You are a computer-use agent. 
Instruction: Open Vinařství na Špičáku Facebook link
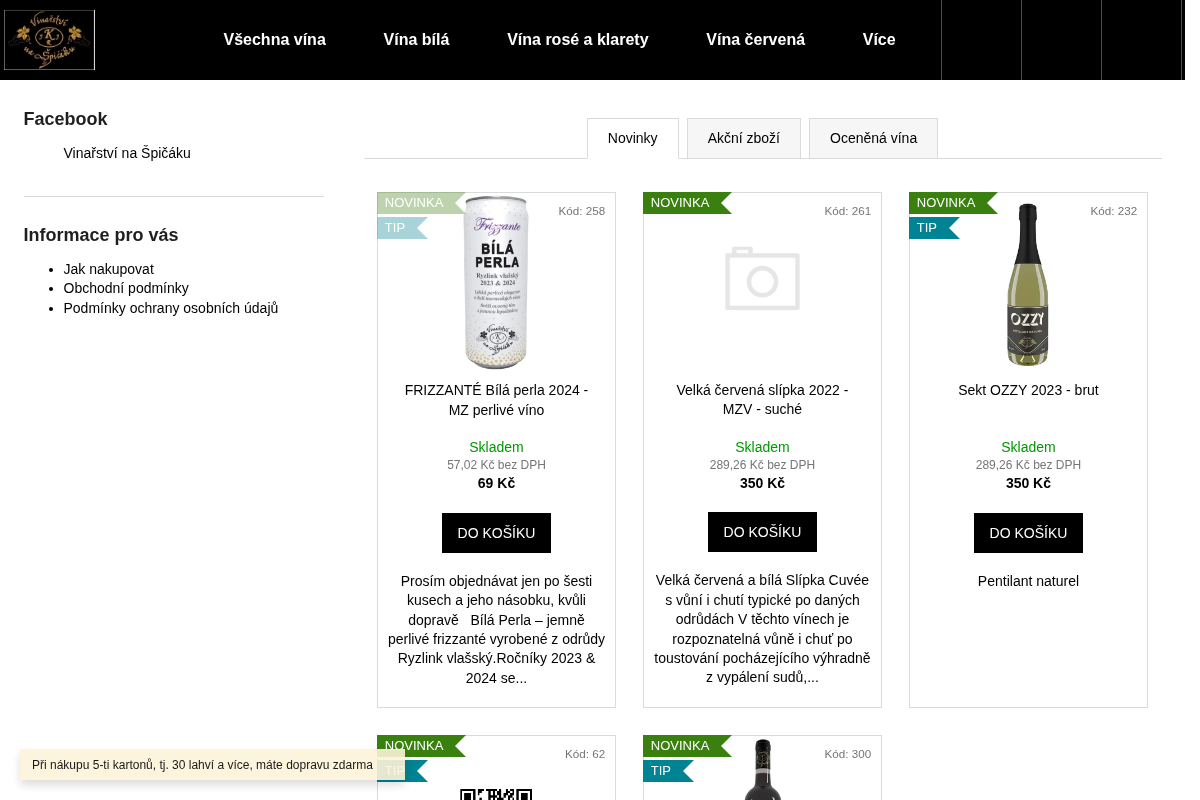[x=127, y=153]
